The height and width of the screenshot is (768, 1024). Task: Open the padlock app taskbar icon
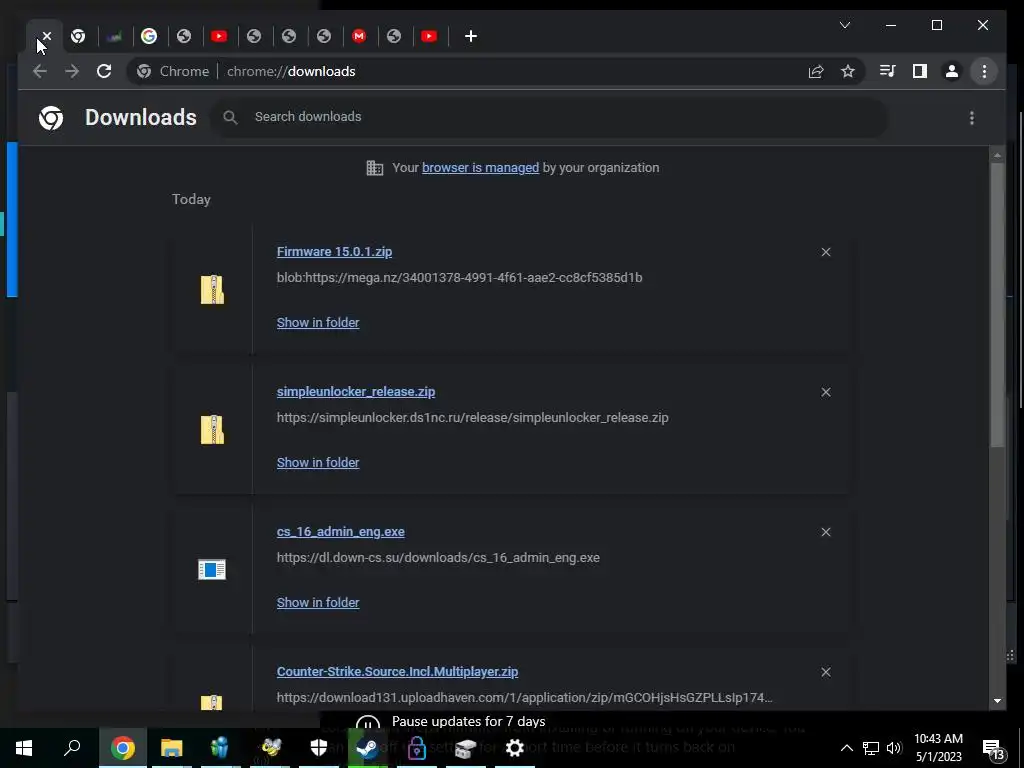pyautogui.click(x=417, y=748)
